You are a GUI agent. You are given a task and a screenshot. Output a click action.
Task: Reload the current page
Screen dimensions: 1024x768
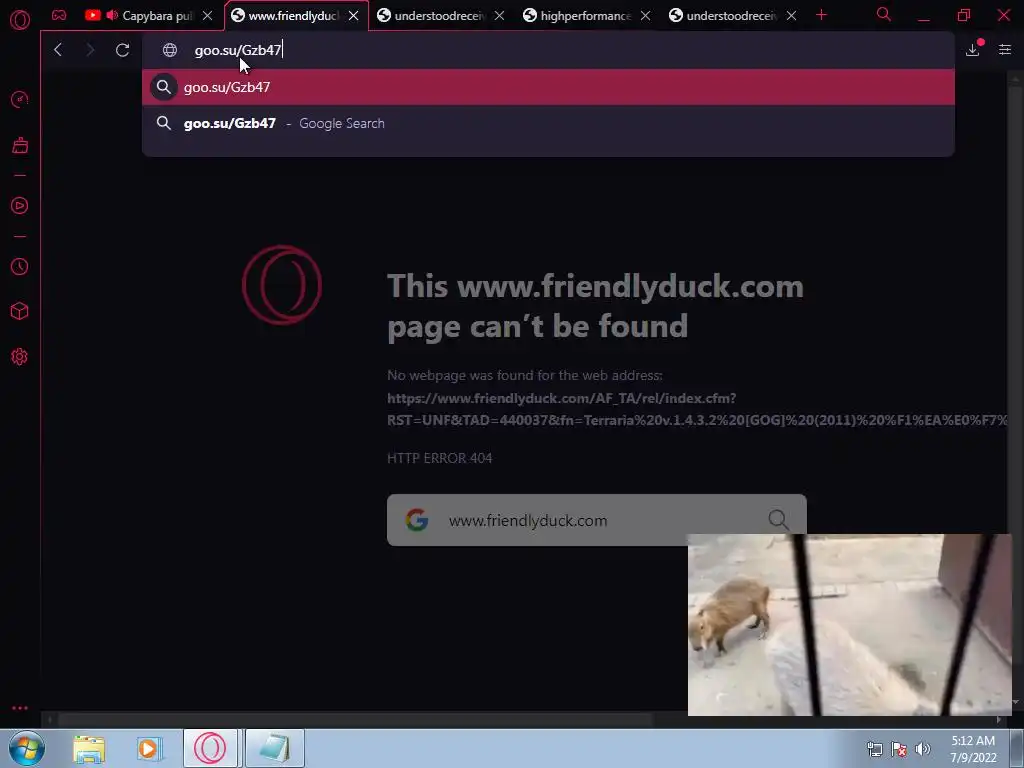(x=122, y=50)
